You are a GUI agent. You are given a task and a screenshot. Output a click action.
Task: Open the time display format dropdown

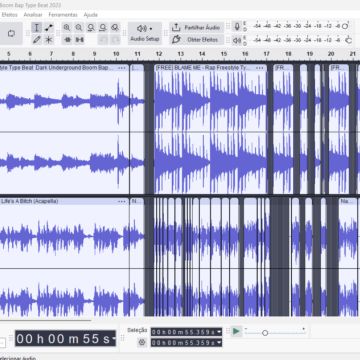tap(114, 339)
